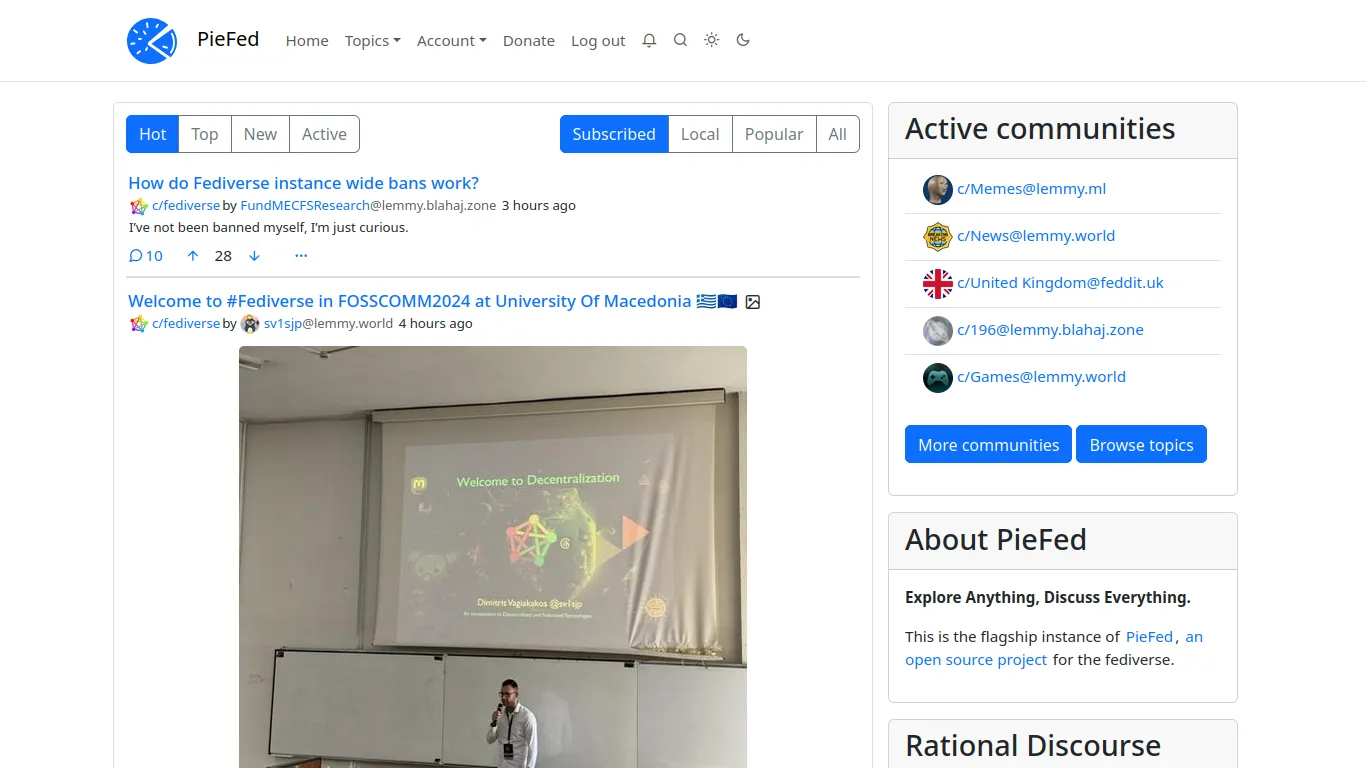Click the image indicator on the FOSSCOMM2024 post

(x=753, y=301)
